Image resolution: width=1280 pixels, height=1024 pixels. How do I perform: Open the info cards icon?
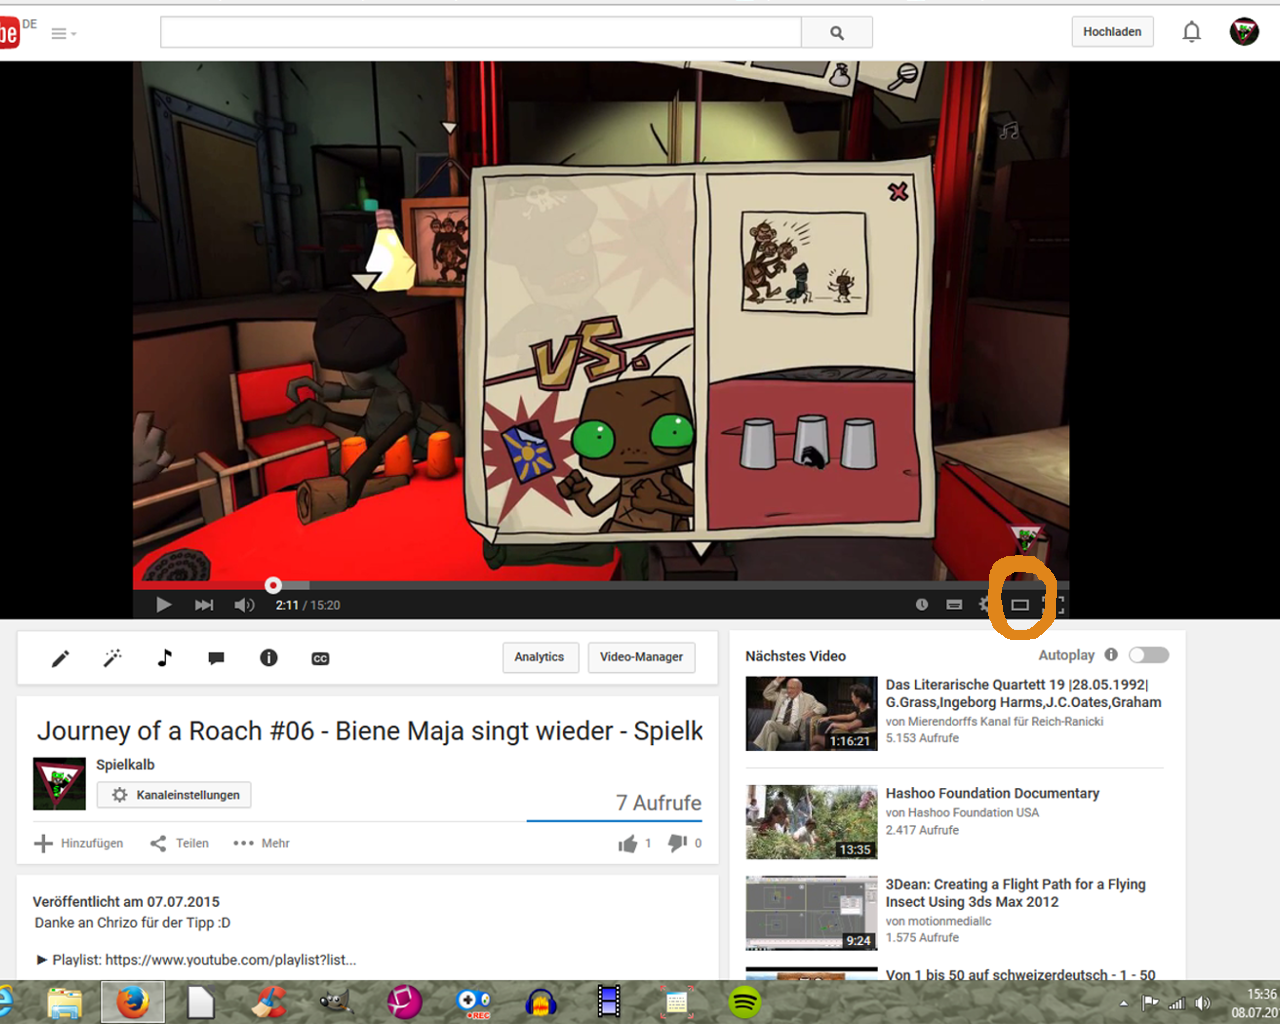pyautogui.click(x=268, y=658)
